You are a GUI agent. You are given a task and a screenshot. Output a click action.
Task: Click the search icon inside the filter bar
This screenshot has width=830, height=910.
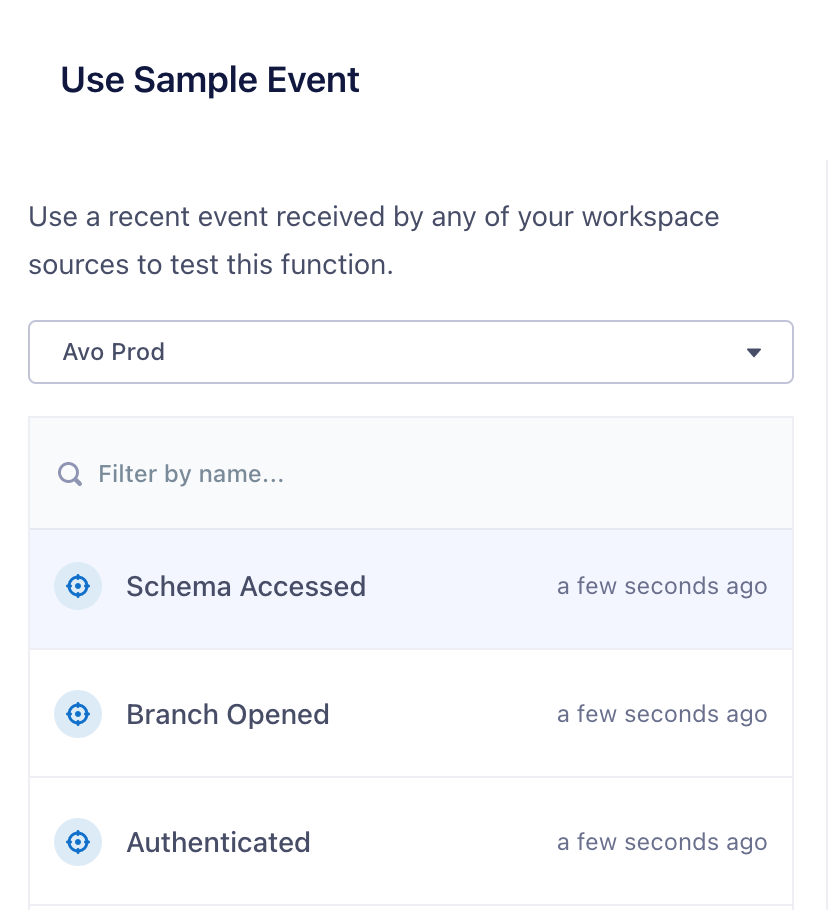[69, 473]
